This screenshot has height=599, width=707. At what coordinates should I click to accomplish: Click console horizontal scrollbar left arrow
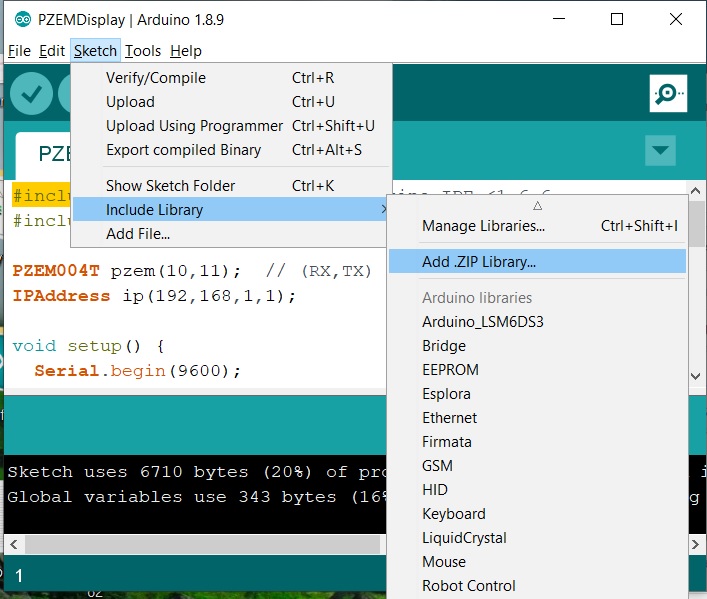click(x=14, y=544)
